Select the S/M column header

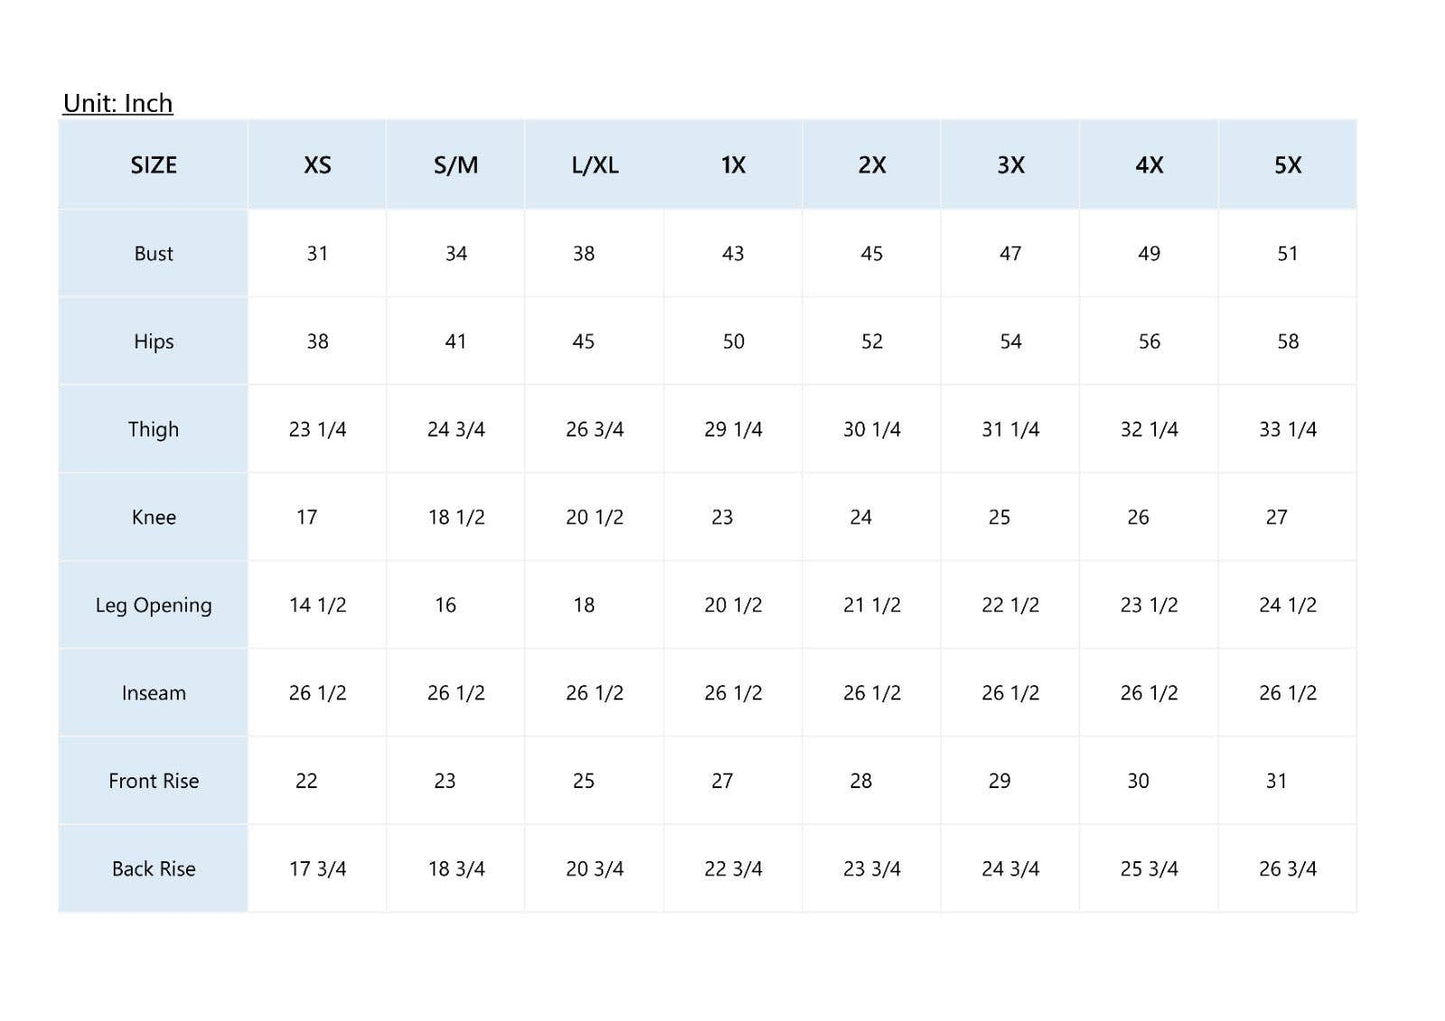pyautogui.click(x=456, y=165)
